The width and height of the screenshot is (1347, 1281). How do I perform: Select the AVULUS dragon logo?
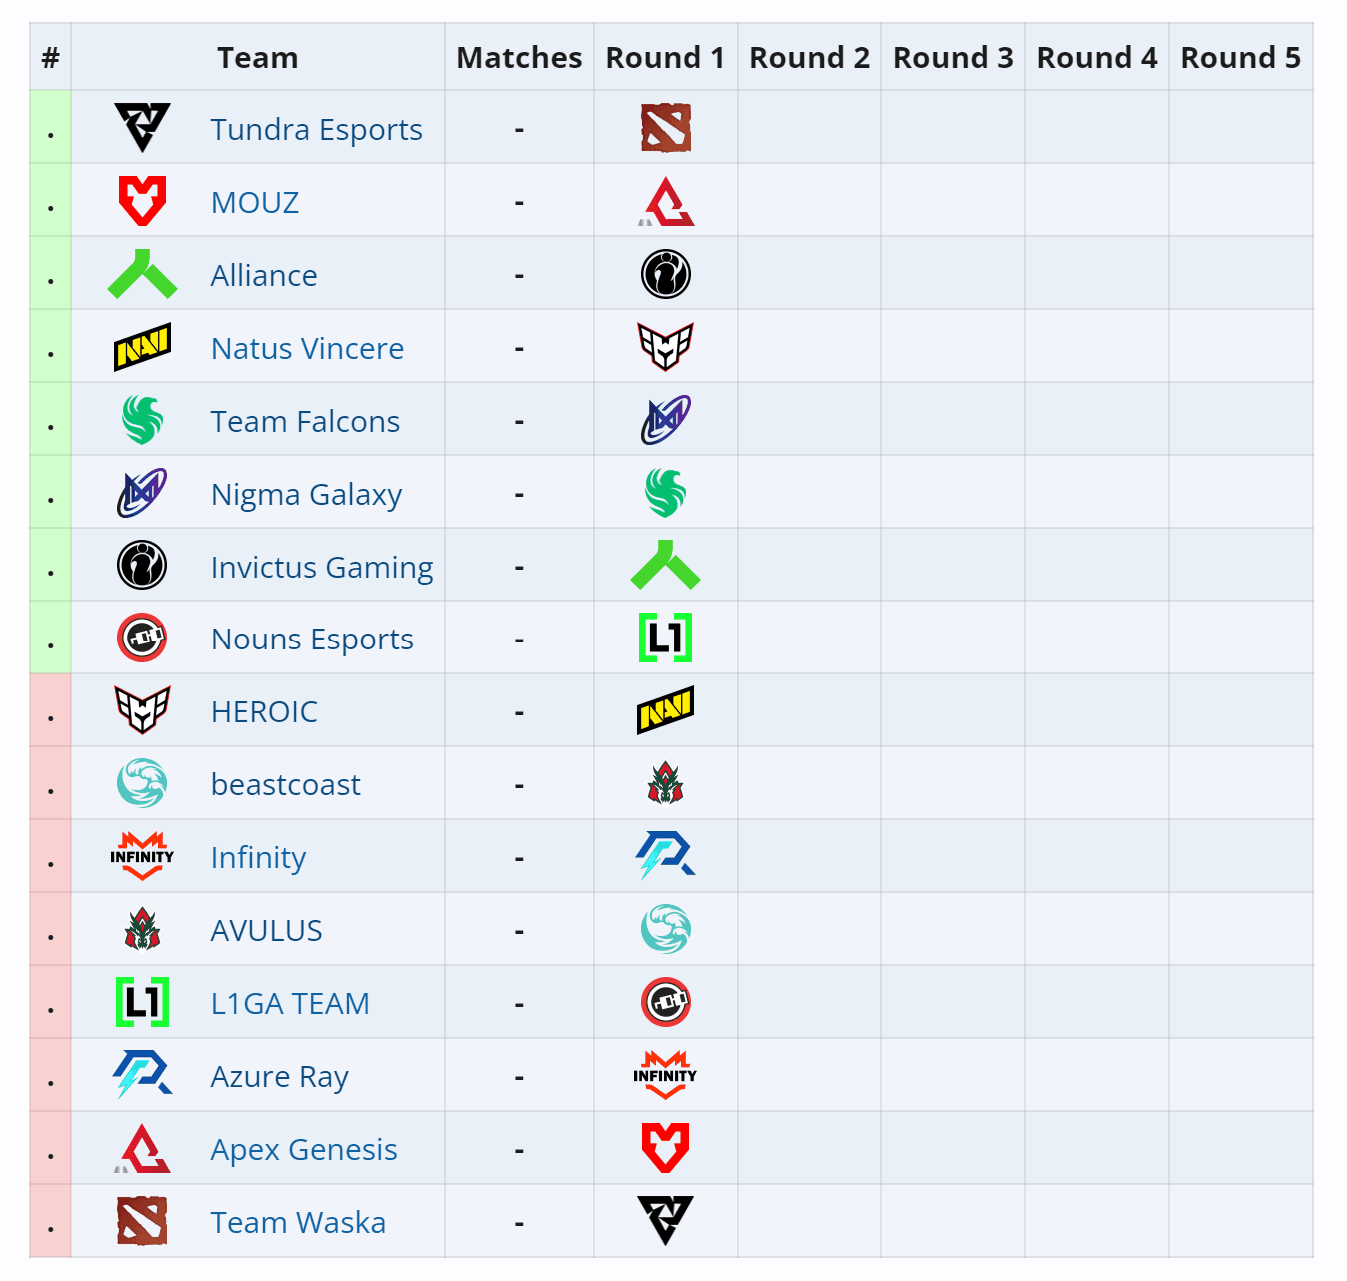(x=141, y=929)
